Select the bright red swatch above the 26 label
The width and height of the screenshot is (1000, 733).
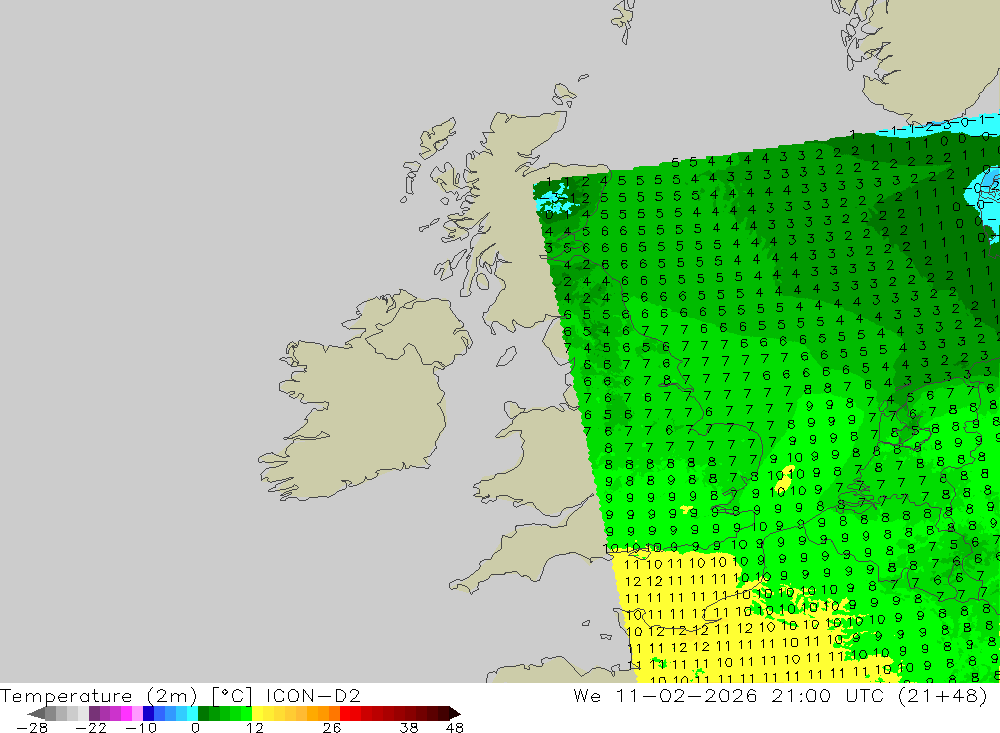345,714
